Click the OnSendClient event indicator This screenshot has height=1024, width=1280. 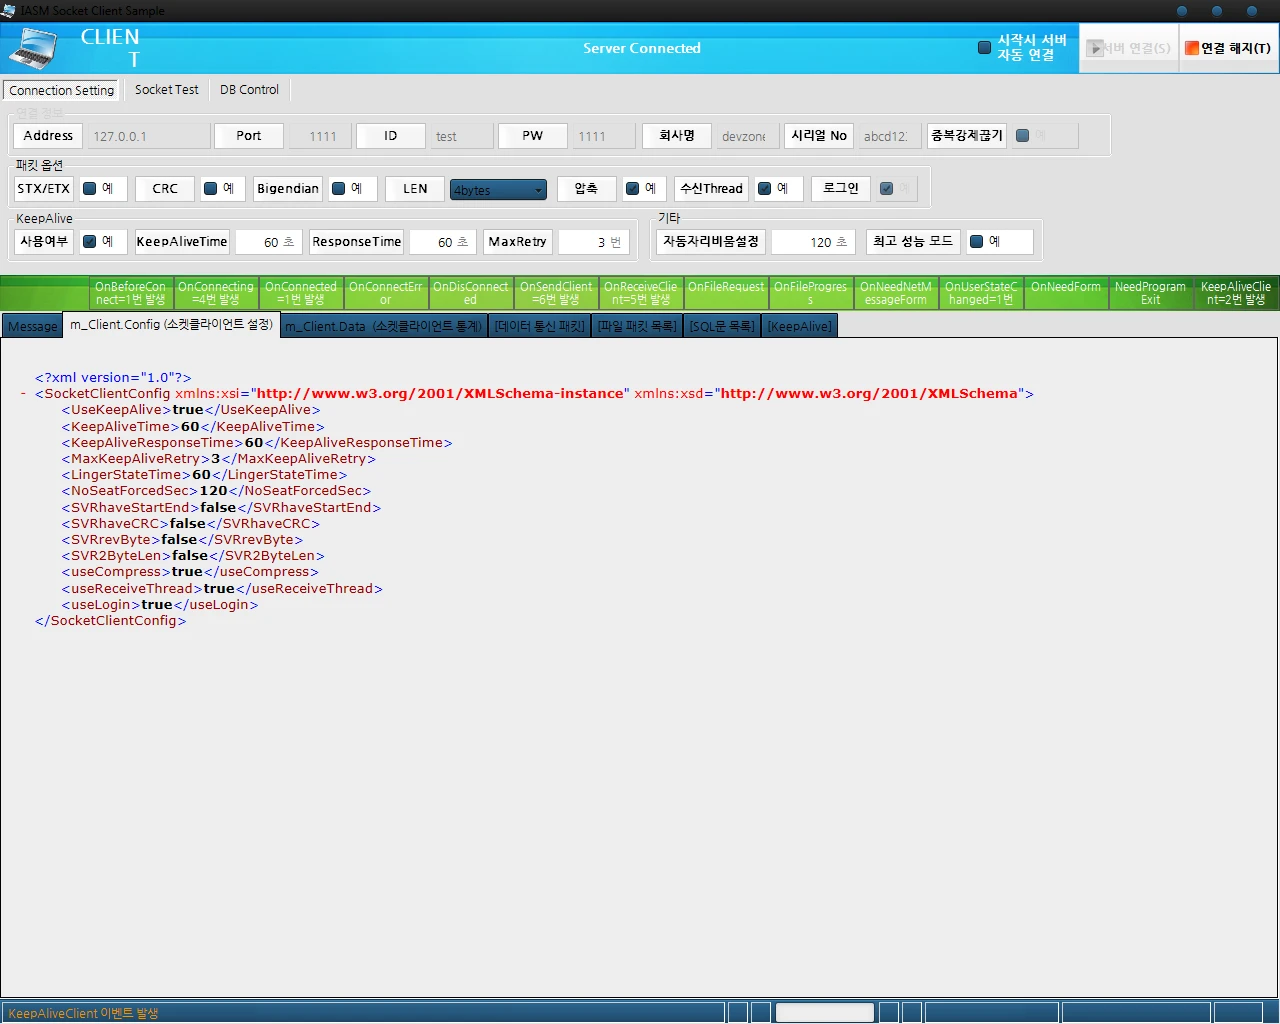point(556,293)
